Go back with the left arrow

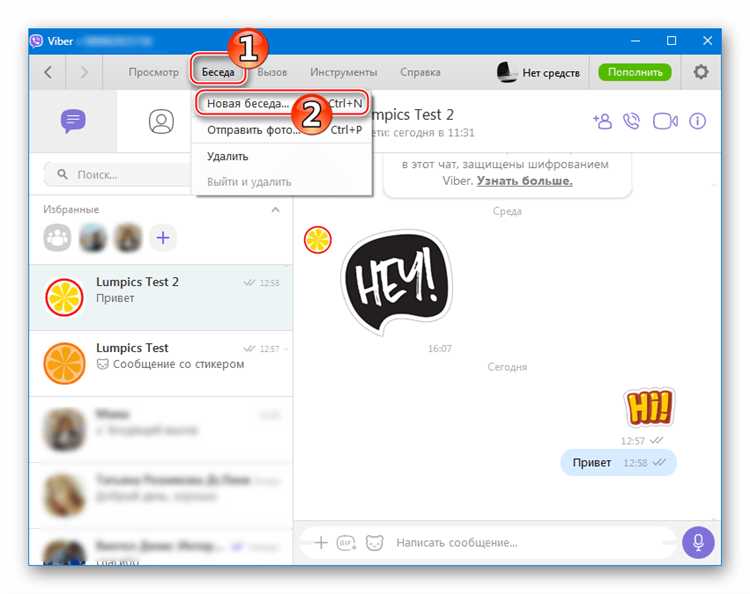48,72
